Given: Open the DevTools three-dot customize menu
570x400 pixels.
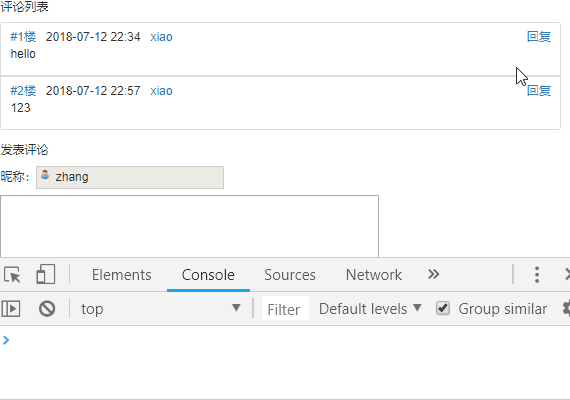Looking at the screenshot, I should (537, 275).
